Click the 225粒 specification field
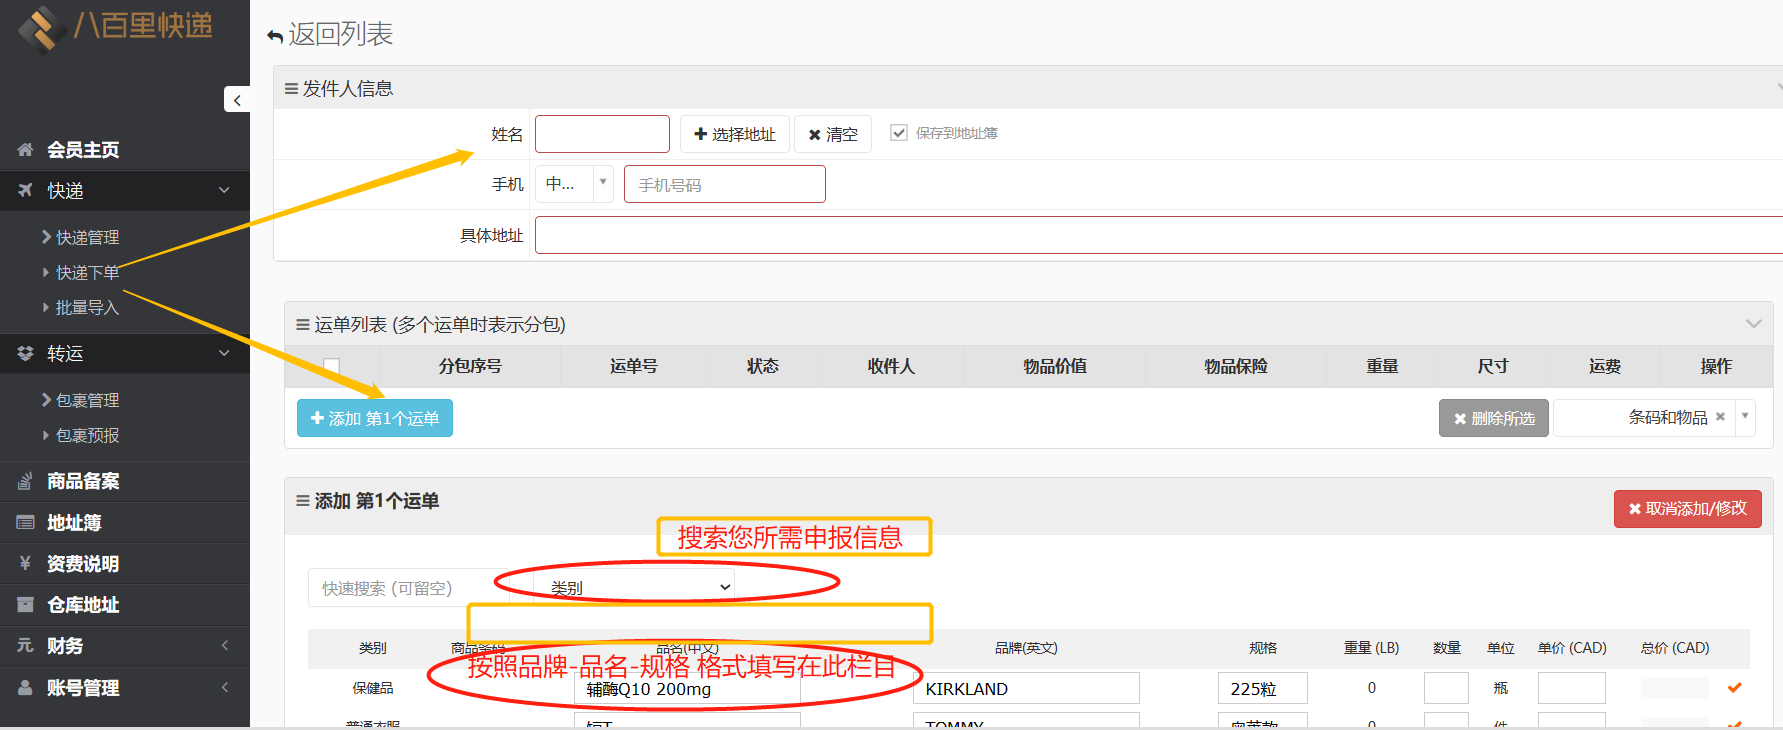Viewport: 1783px width, 730px height. (x=1263, y=688)
